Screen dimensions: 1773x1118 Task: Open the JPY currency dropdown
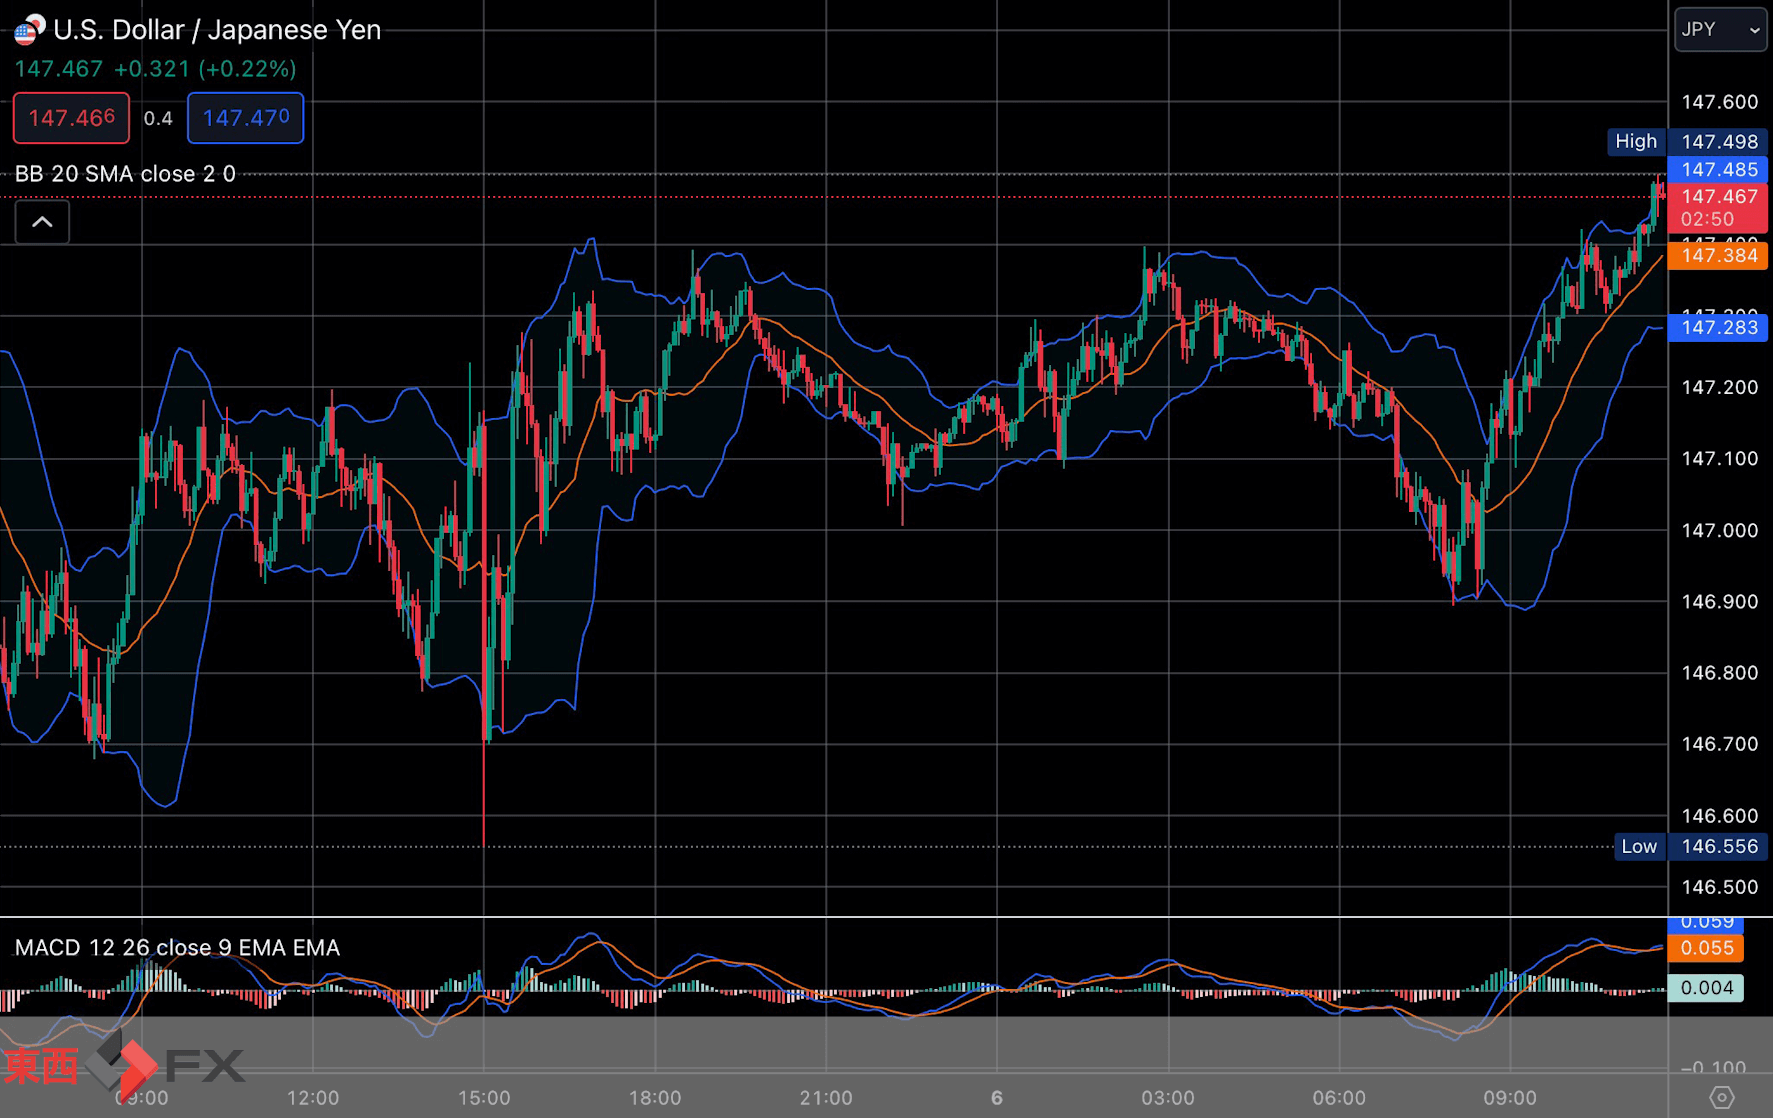tap(1720, 30)
